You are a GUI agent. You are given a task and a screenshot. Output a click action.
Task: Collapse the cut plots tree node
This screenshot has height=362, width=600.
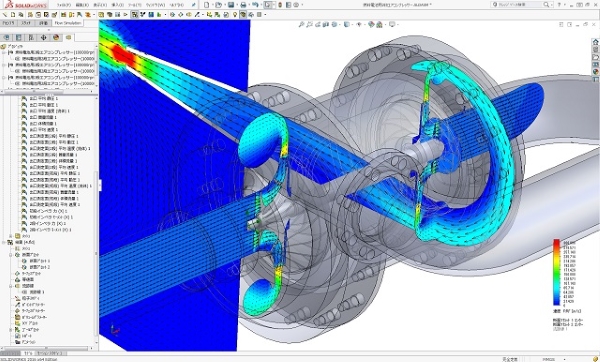[11, 255]
